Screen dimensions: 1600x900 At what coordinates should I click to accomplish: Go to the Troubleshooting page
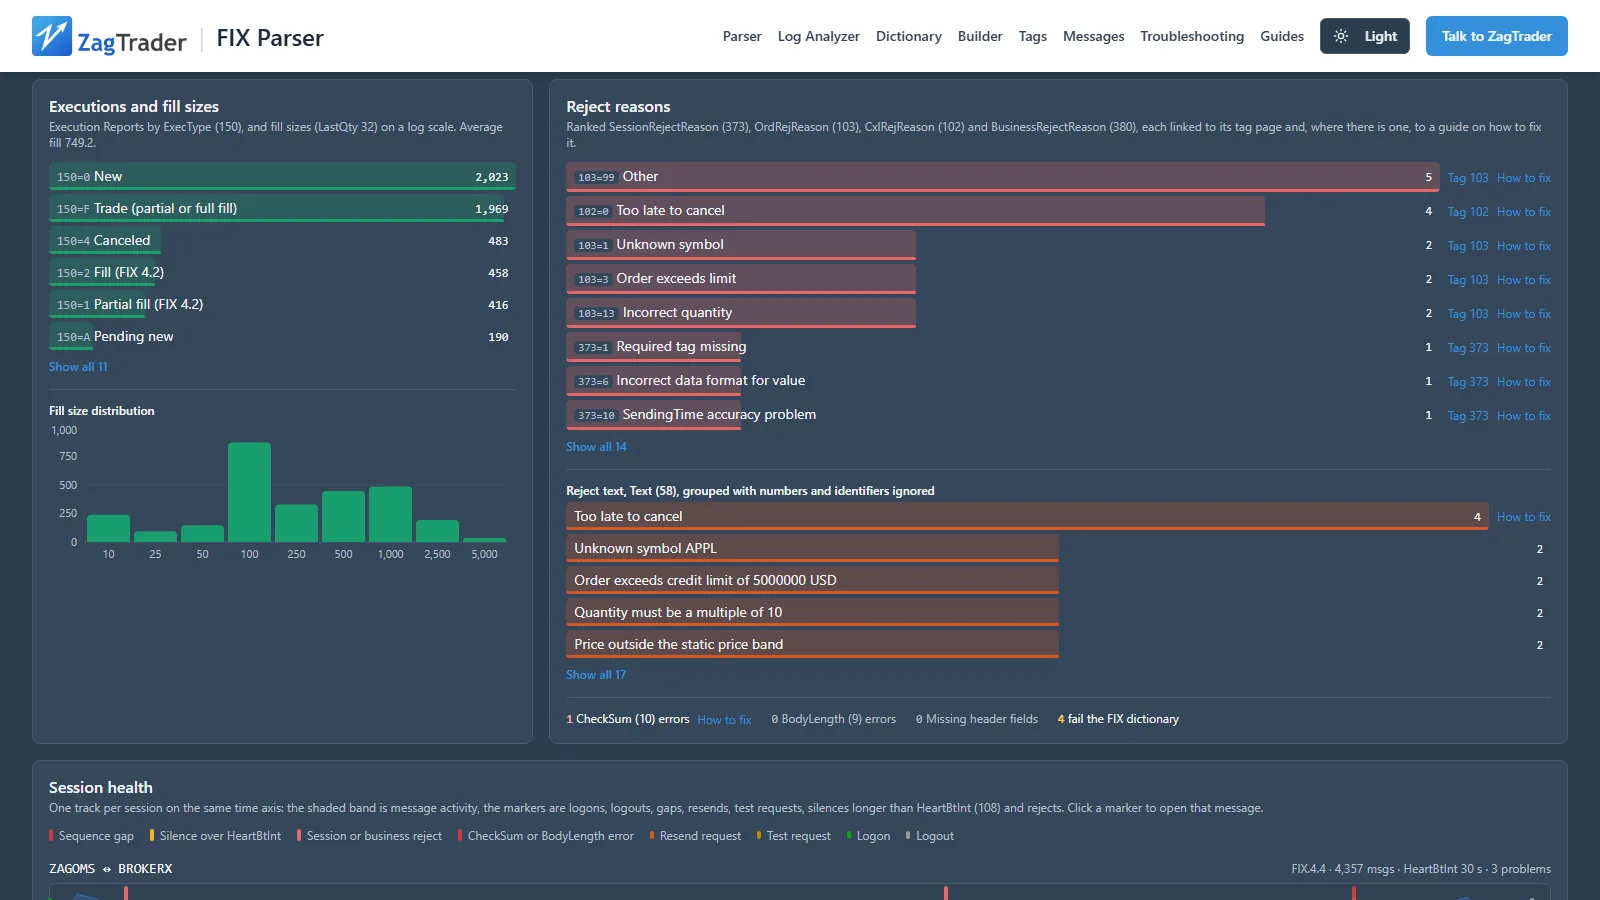(1192, 36)
